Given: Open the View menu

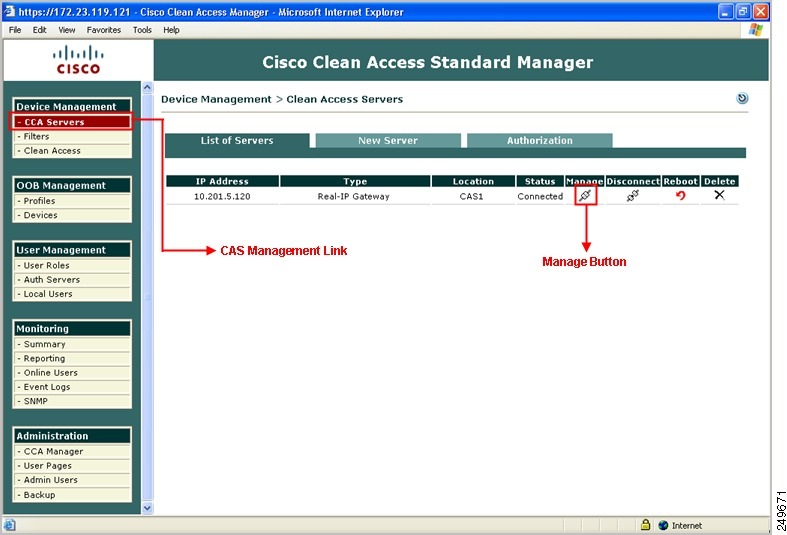Looking at the screenshot, I should [67, 30].
